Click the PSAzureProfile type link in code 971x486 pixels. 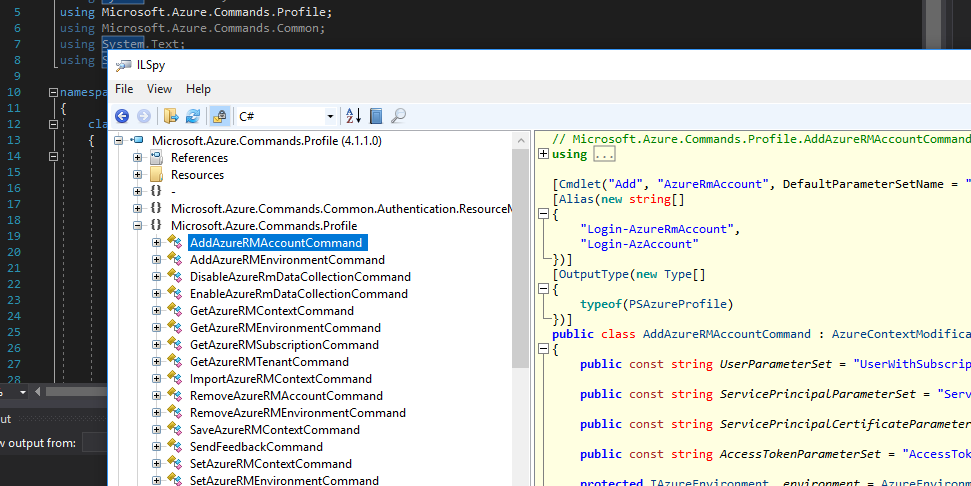[x=678, y=304]
